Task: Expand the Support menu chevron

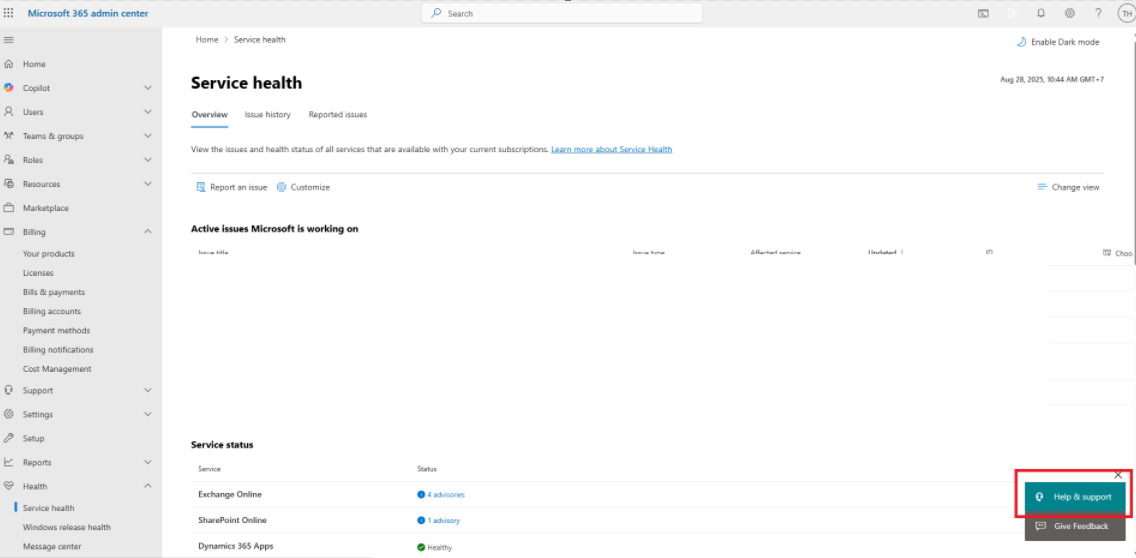Action: pyautogui.click(x=148, y=390)
